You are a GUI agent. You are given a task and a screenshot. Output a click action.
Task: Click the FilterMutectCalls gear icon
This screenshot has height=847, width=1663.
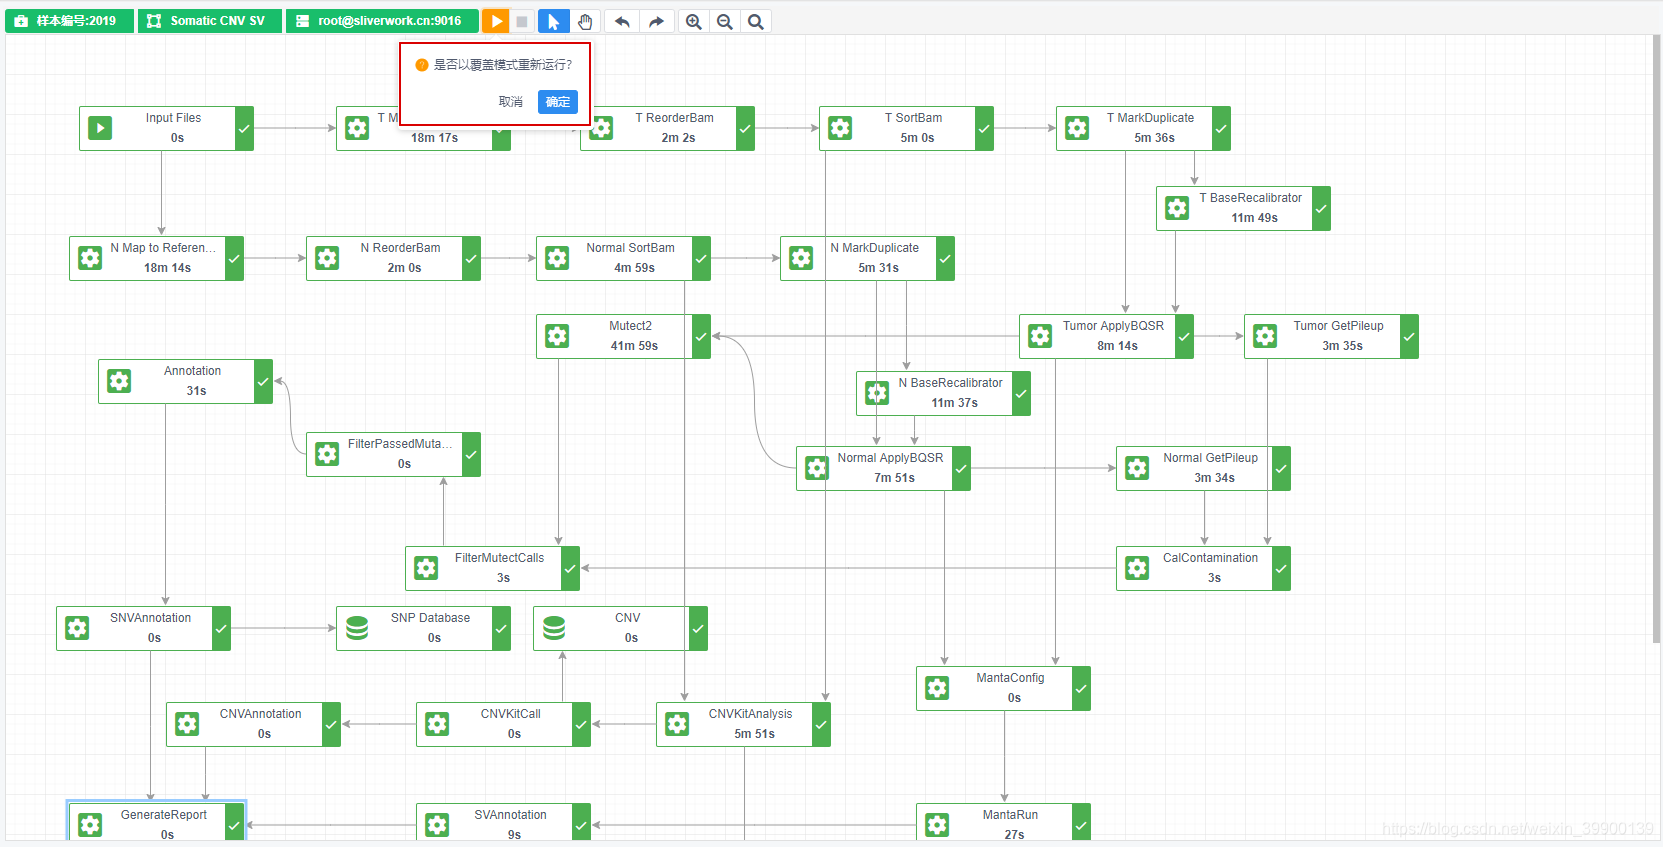(426, 568)
